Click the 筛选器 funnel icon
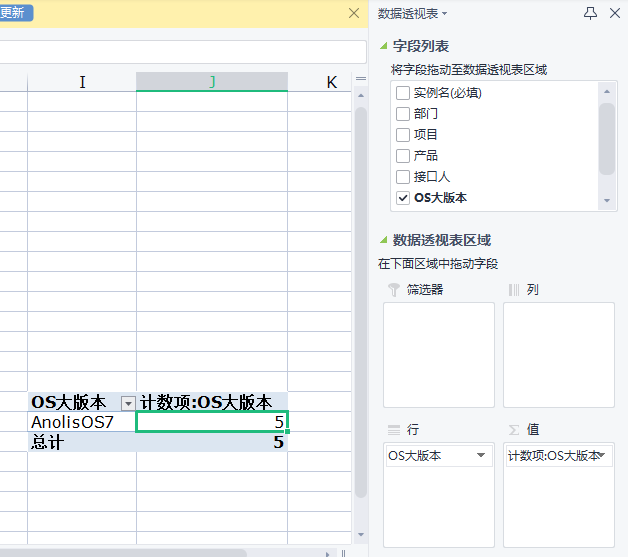 click(394, 290)
